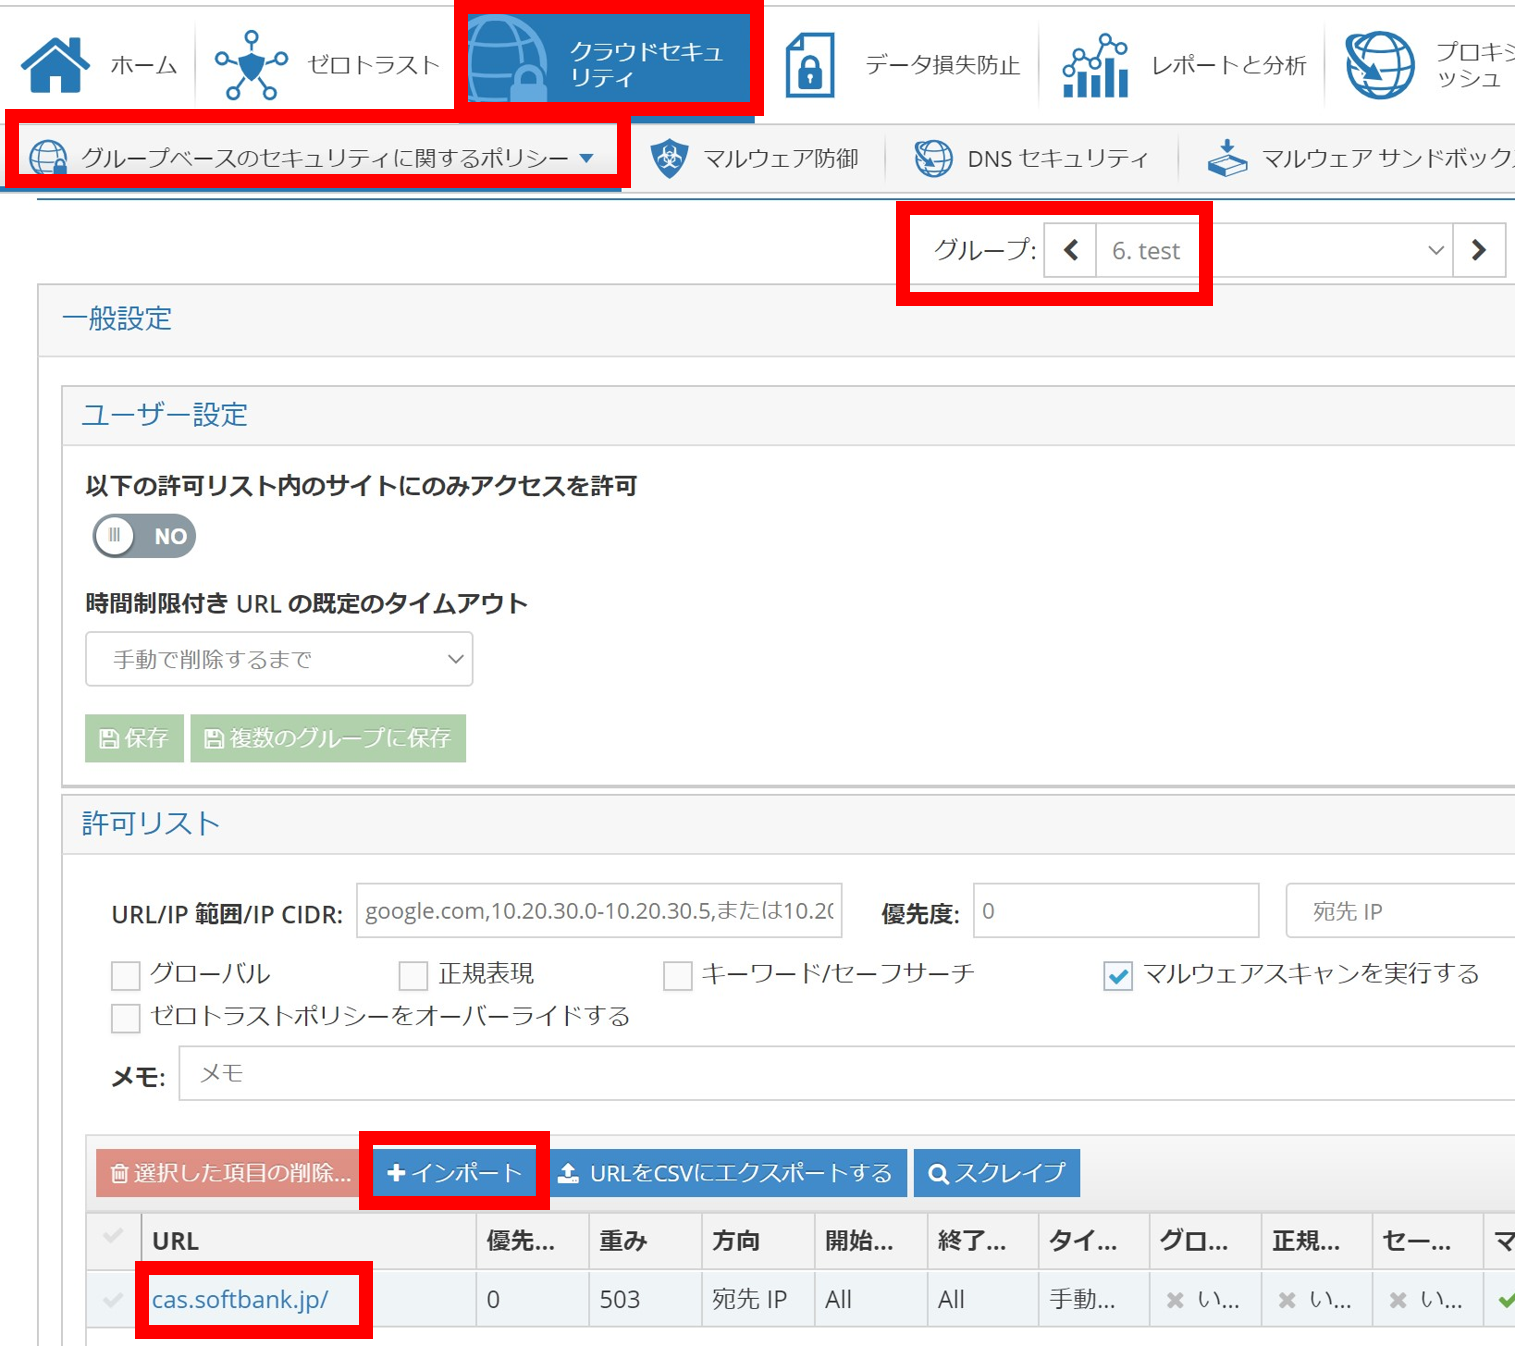
Task: Expand the グループ 6. test dropdown
Action: (x=1435, y=250)
